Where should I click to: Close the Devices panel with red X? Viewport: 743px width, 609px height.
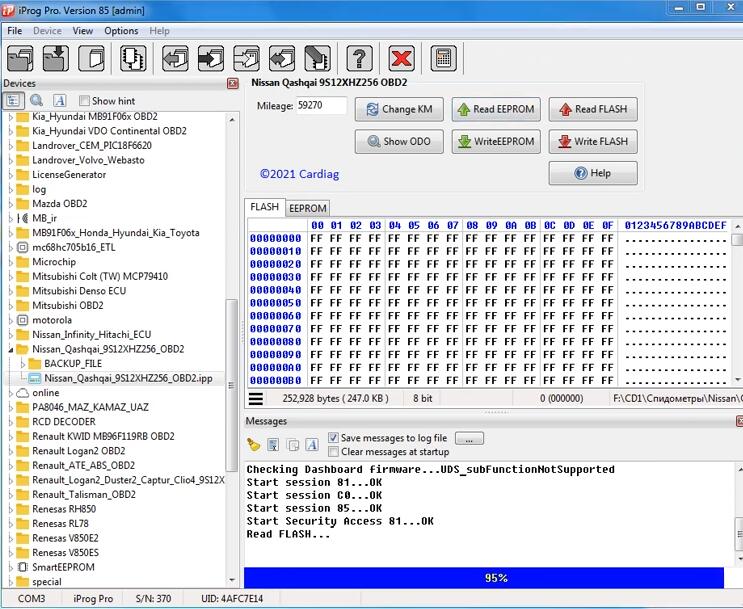coord(233,83)
